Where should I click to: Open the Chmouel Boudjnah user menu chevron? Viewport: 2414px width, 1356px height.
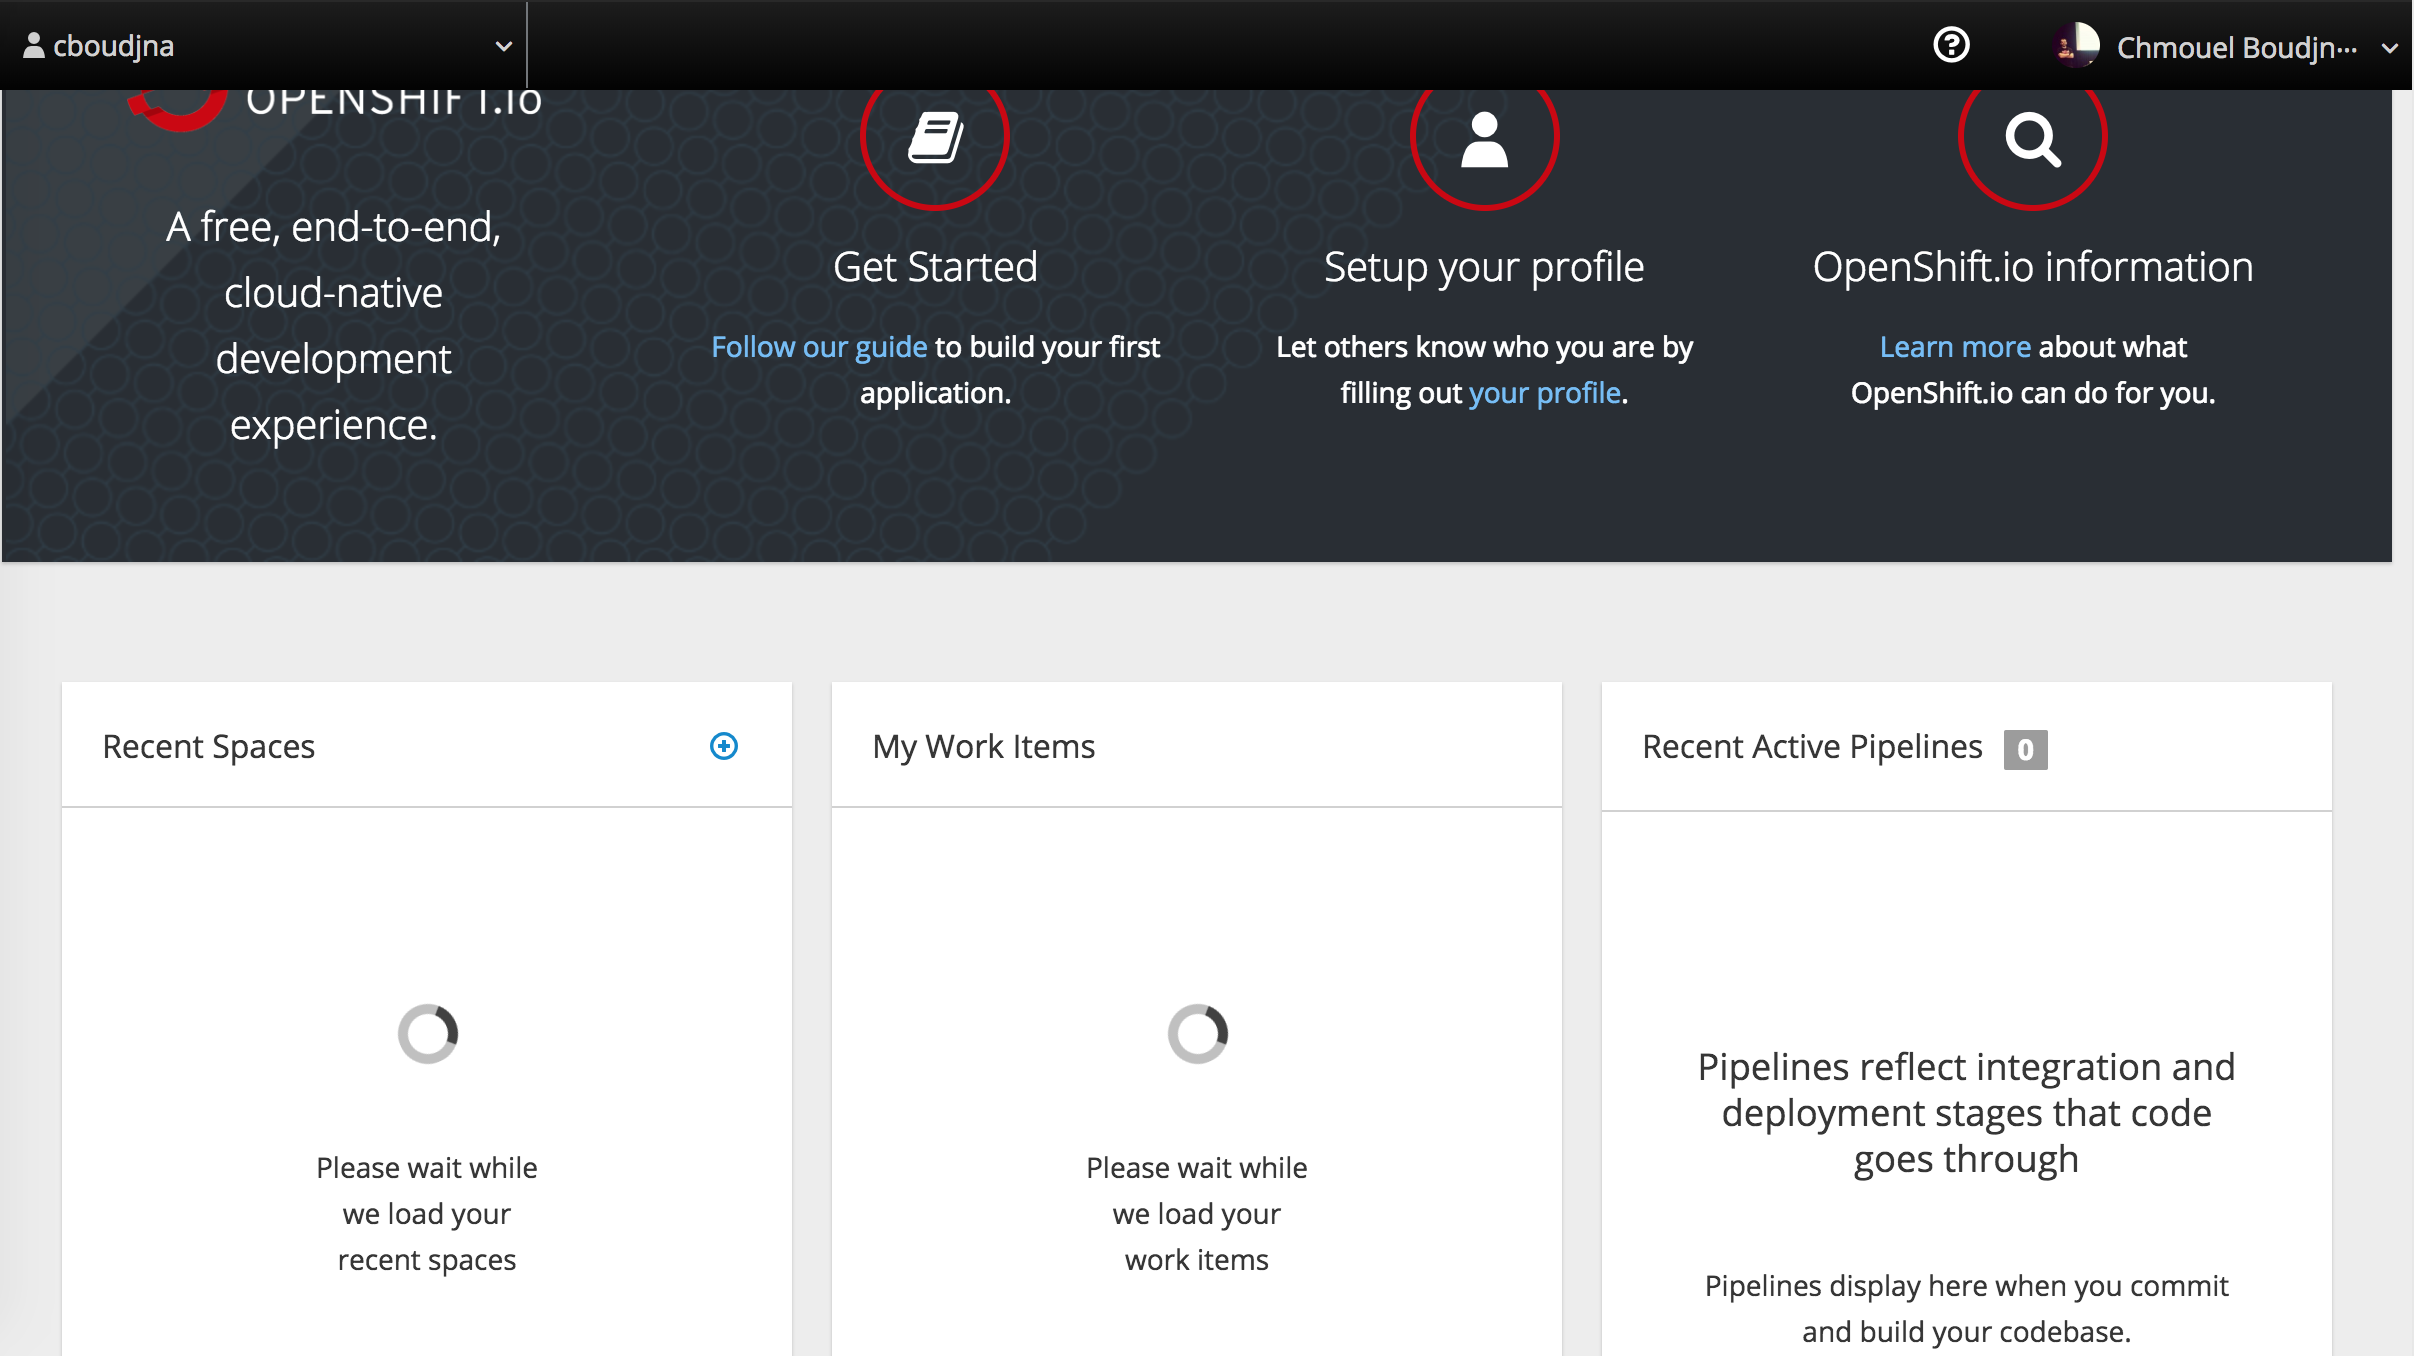[x=2390, y=47]
